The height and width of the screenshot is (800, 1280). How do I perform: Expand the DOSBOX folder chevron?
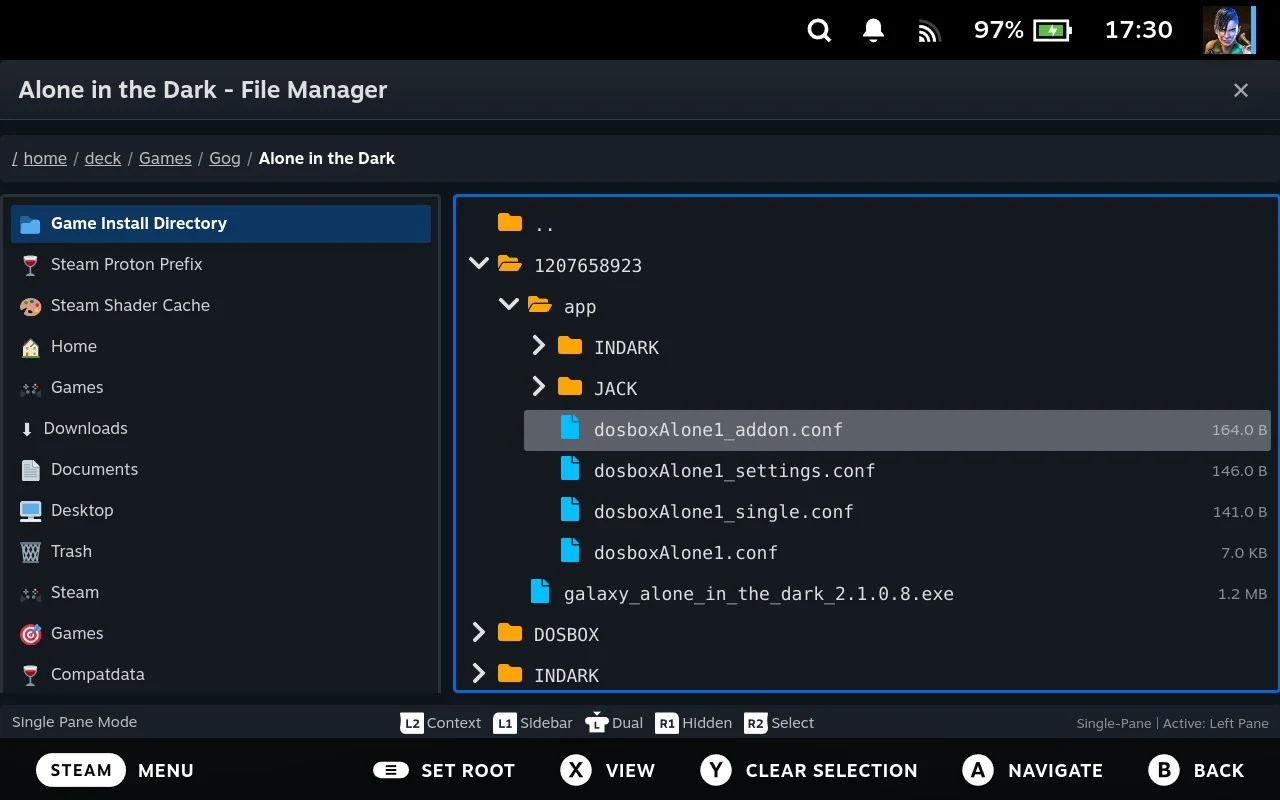coord(479,633)
